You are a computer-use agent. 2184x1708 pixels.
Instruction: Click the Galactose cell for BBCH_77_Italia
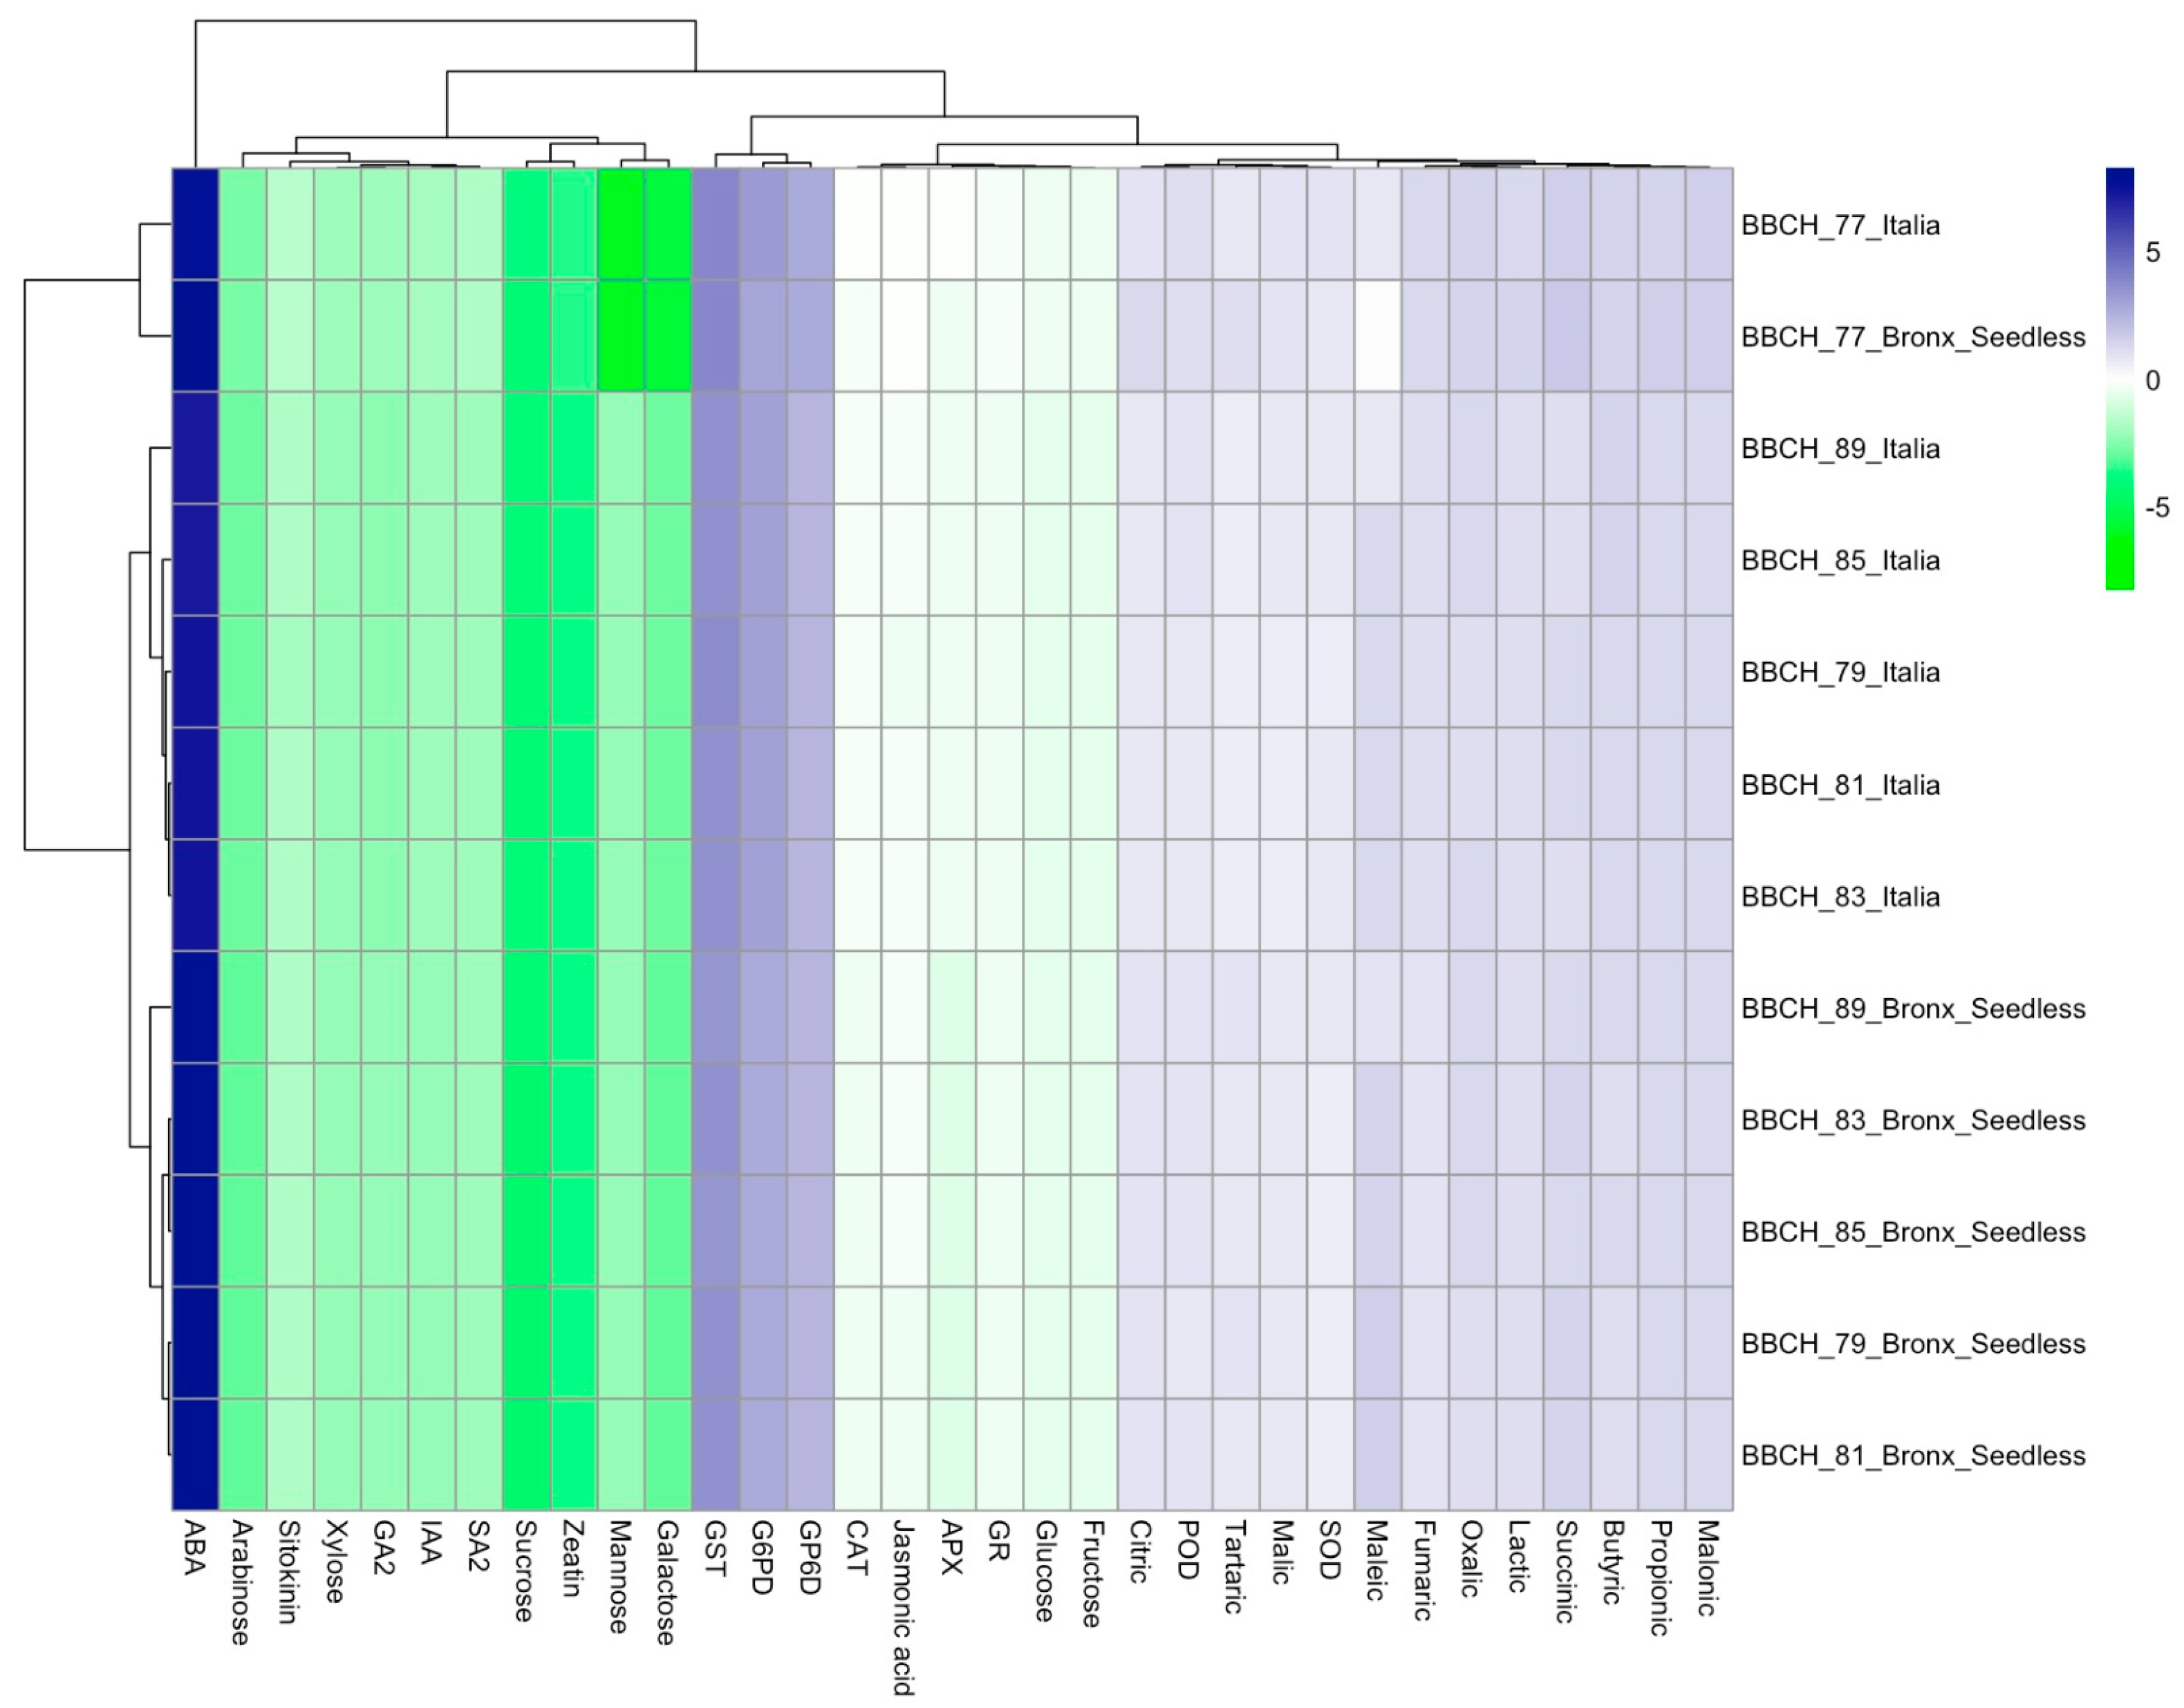point(668,224)
